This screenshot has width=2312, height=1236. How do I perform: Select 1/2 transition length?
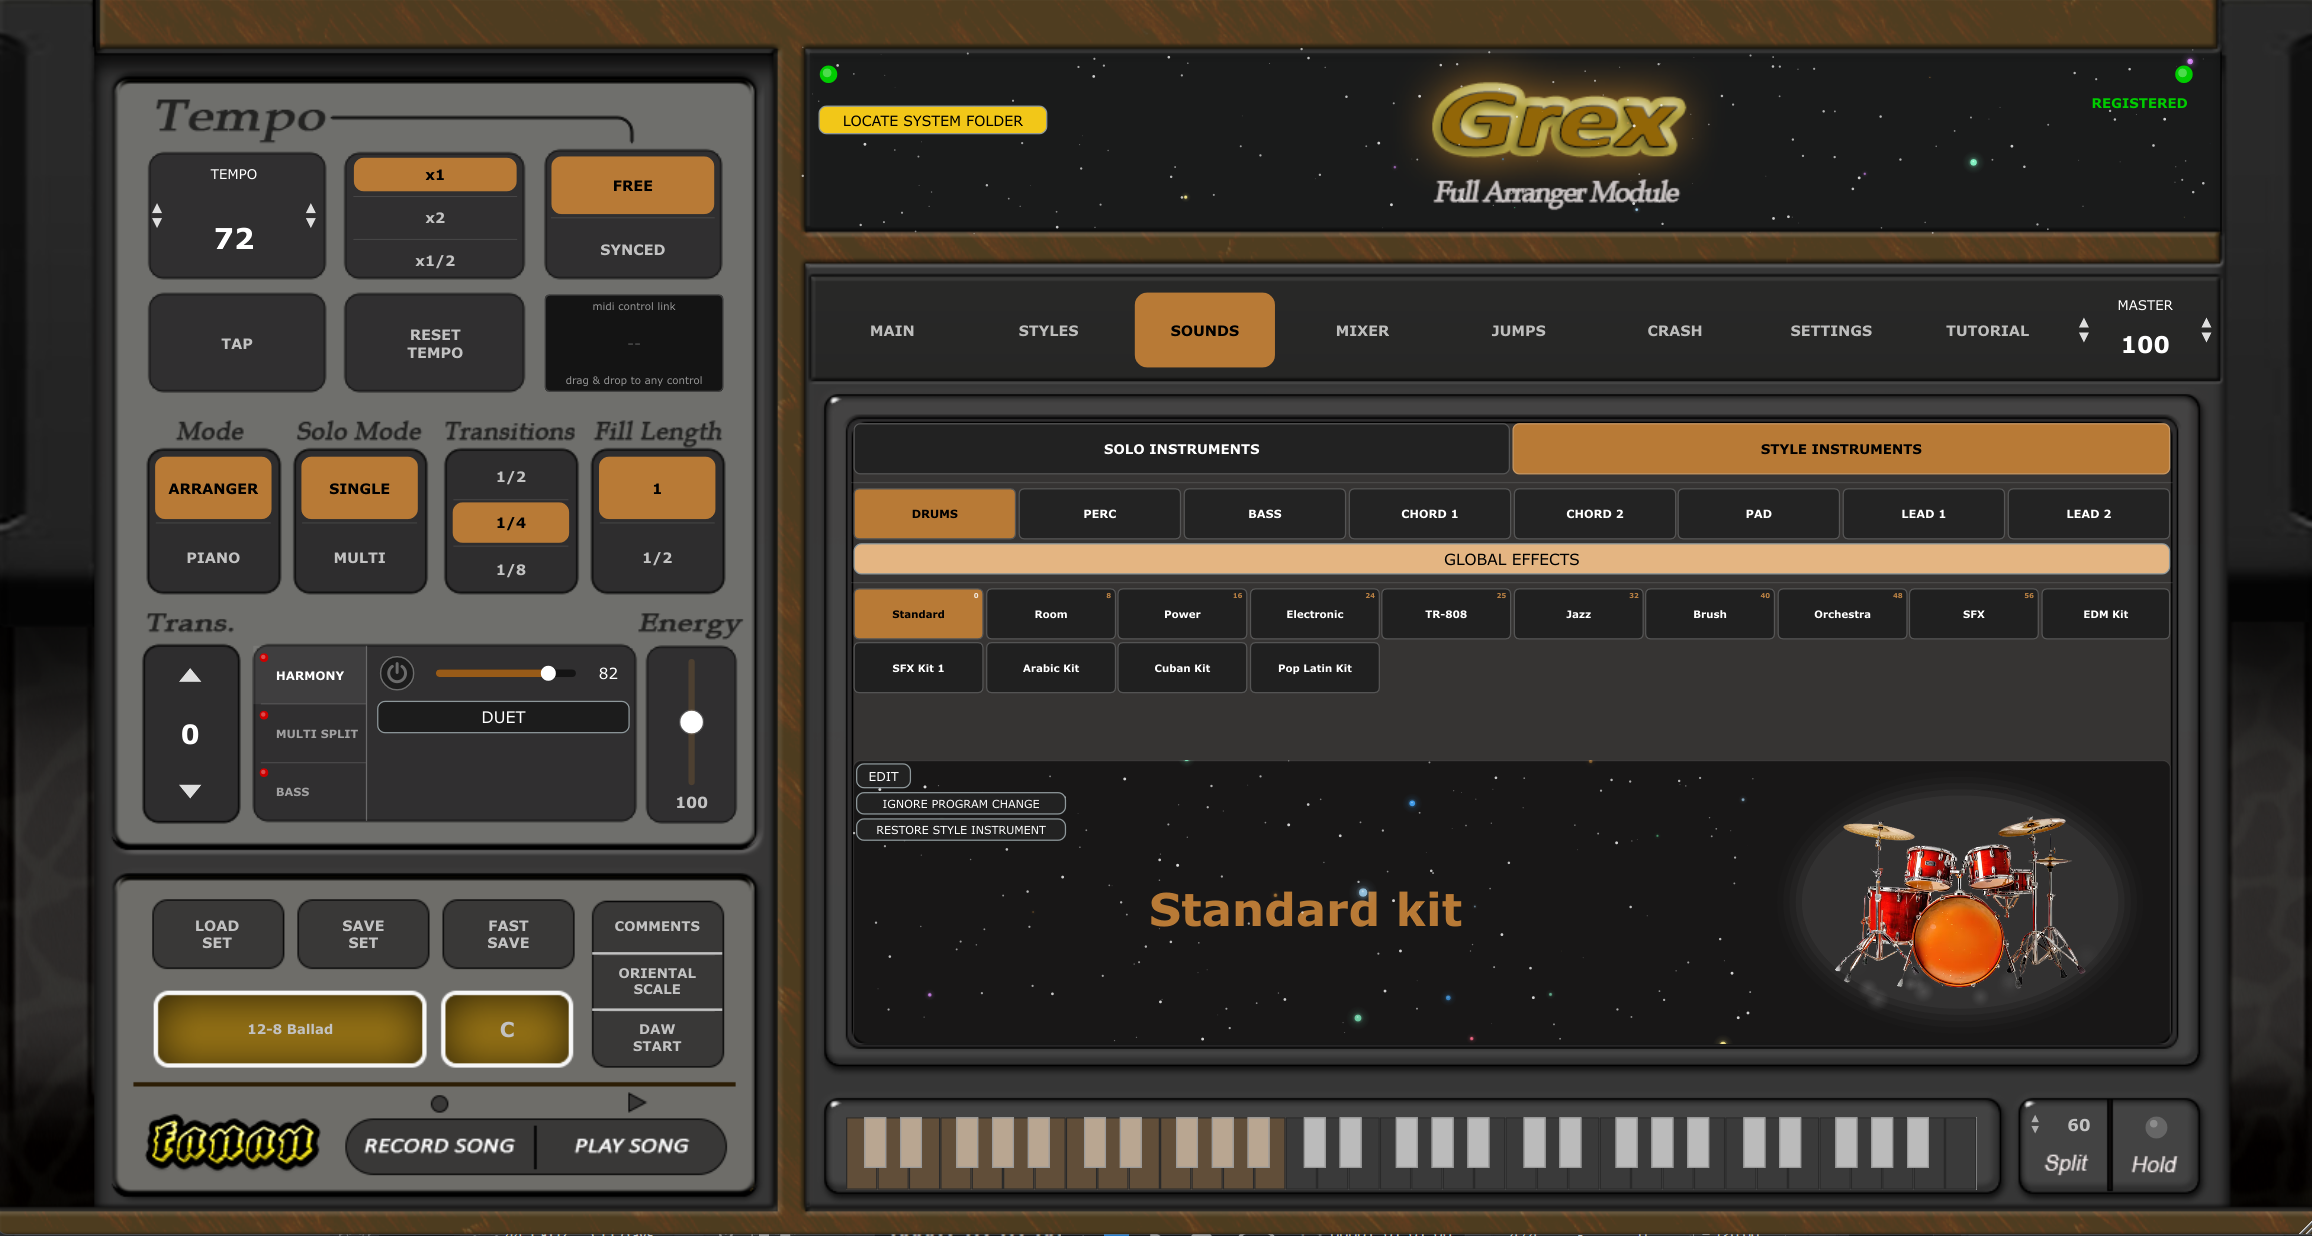(511, 477)
